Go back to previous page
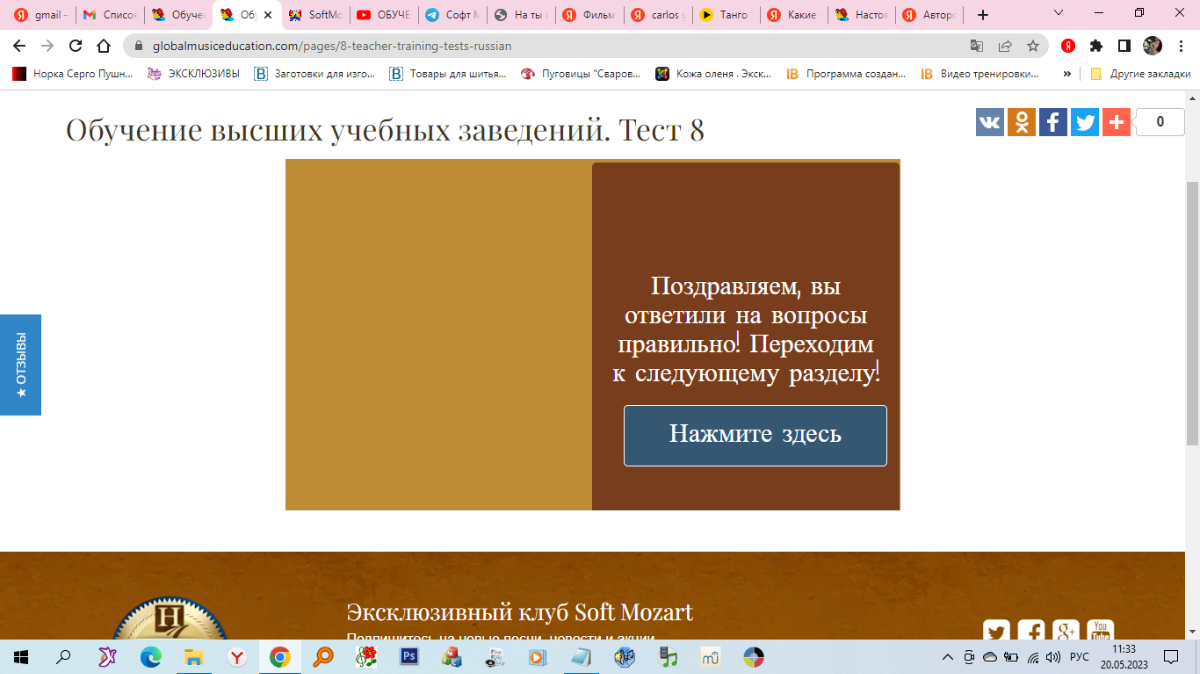1200x674 pixels. pyautogui.click(x=19, y=46)
